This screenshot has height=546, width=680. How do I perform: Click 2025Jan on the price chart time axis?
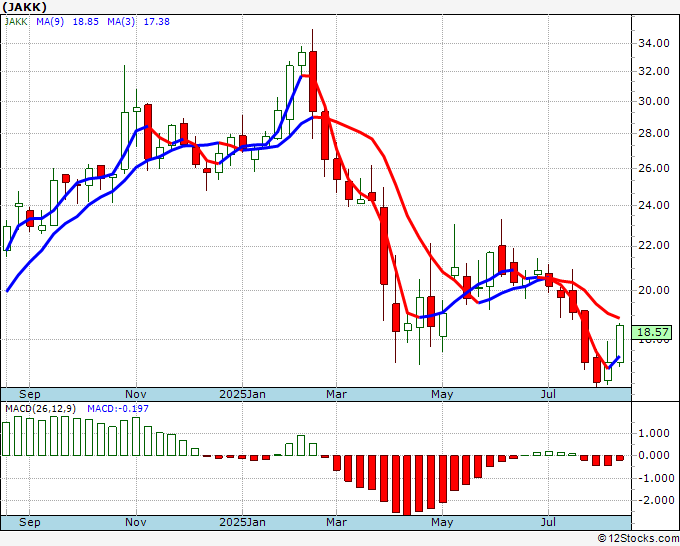coord(242,394)
